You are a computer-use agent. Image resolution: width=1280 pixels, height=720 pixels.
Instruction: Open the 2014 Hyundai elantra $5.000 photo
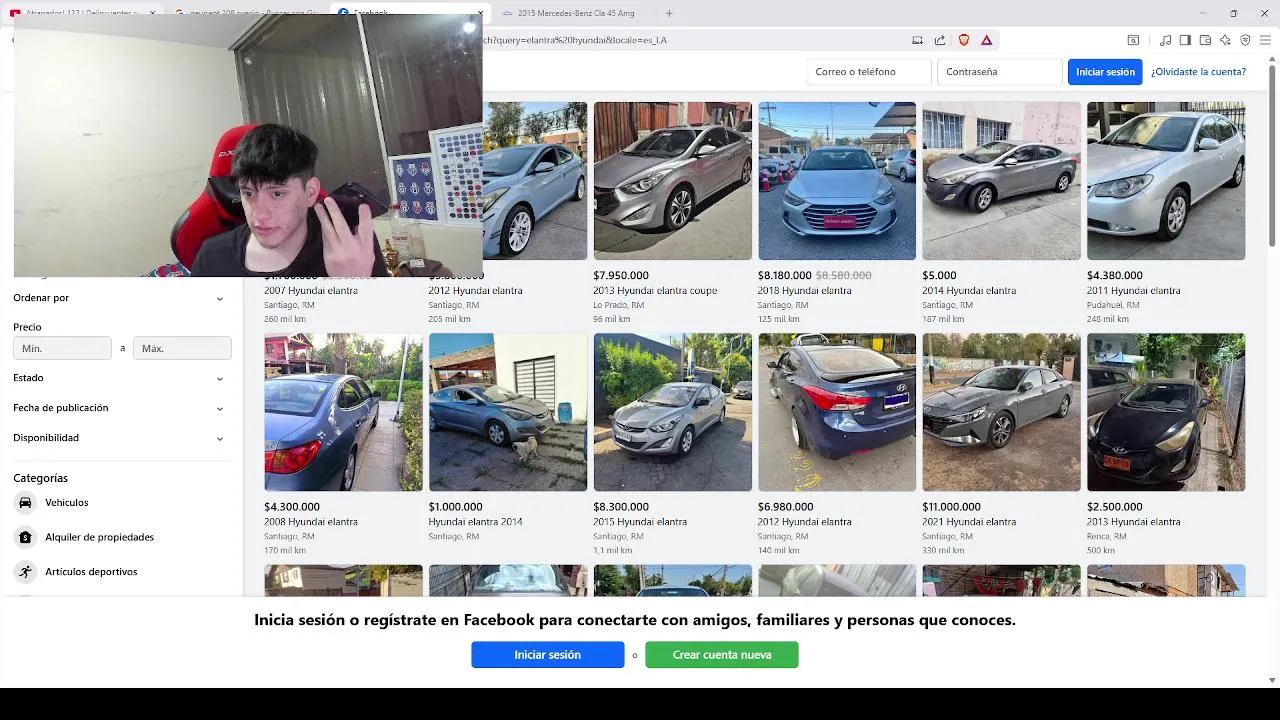coord(1001,181)
